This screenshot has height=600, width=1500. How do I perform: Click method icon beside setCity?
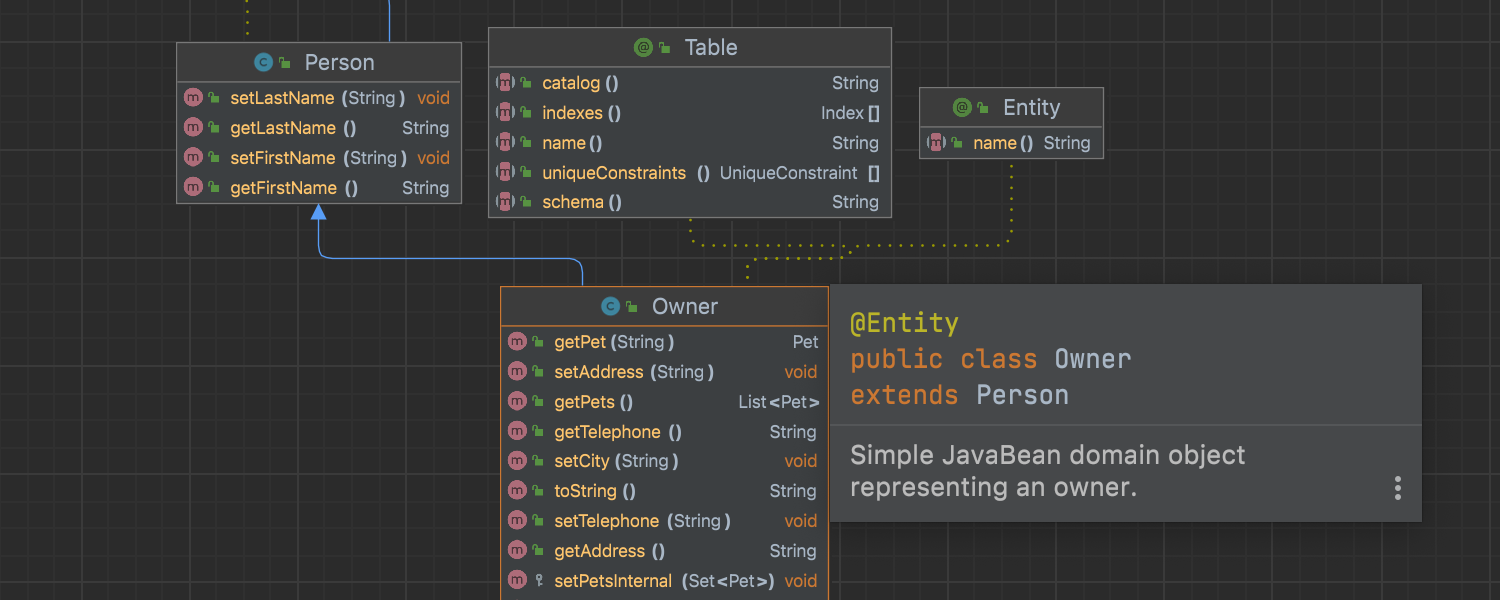(517, 461)
